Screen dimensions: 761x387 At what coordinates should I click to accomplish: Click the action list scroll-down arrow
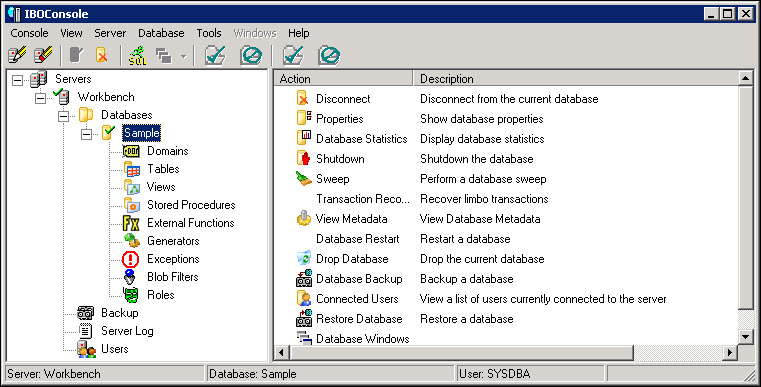pyautogui.click(x=746, y=336)
